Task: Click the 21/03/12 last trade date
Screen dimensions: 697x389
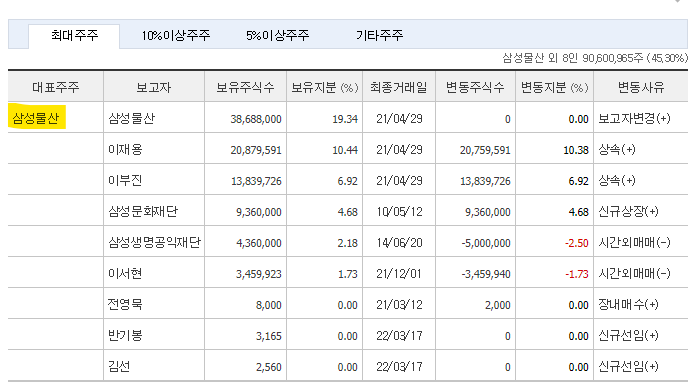Action: (x=399, y=305)
